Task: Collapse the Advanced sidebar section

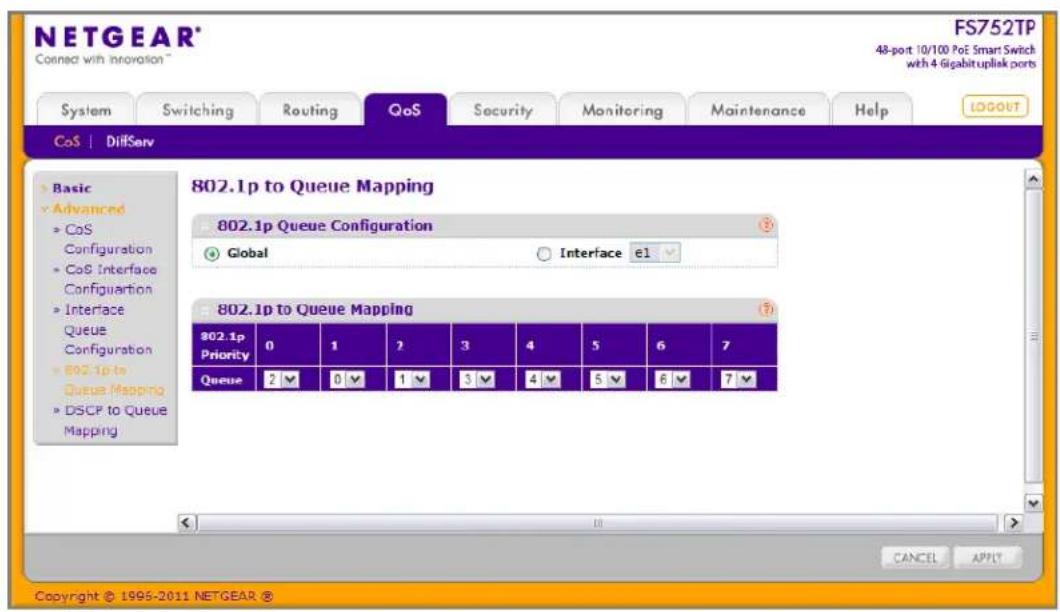Action: point(88,209)
